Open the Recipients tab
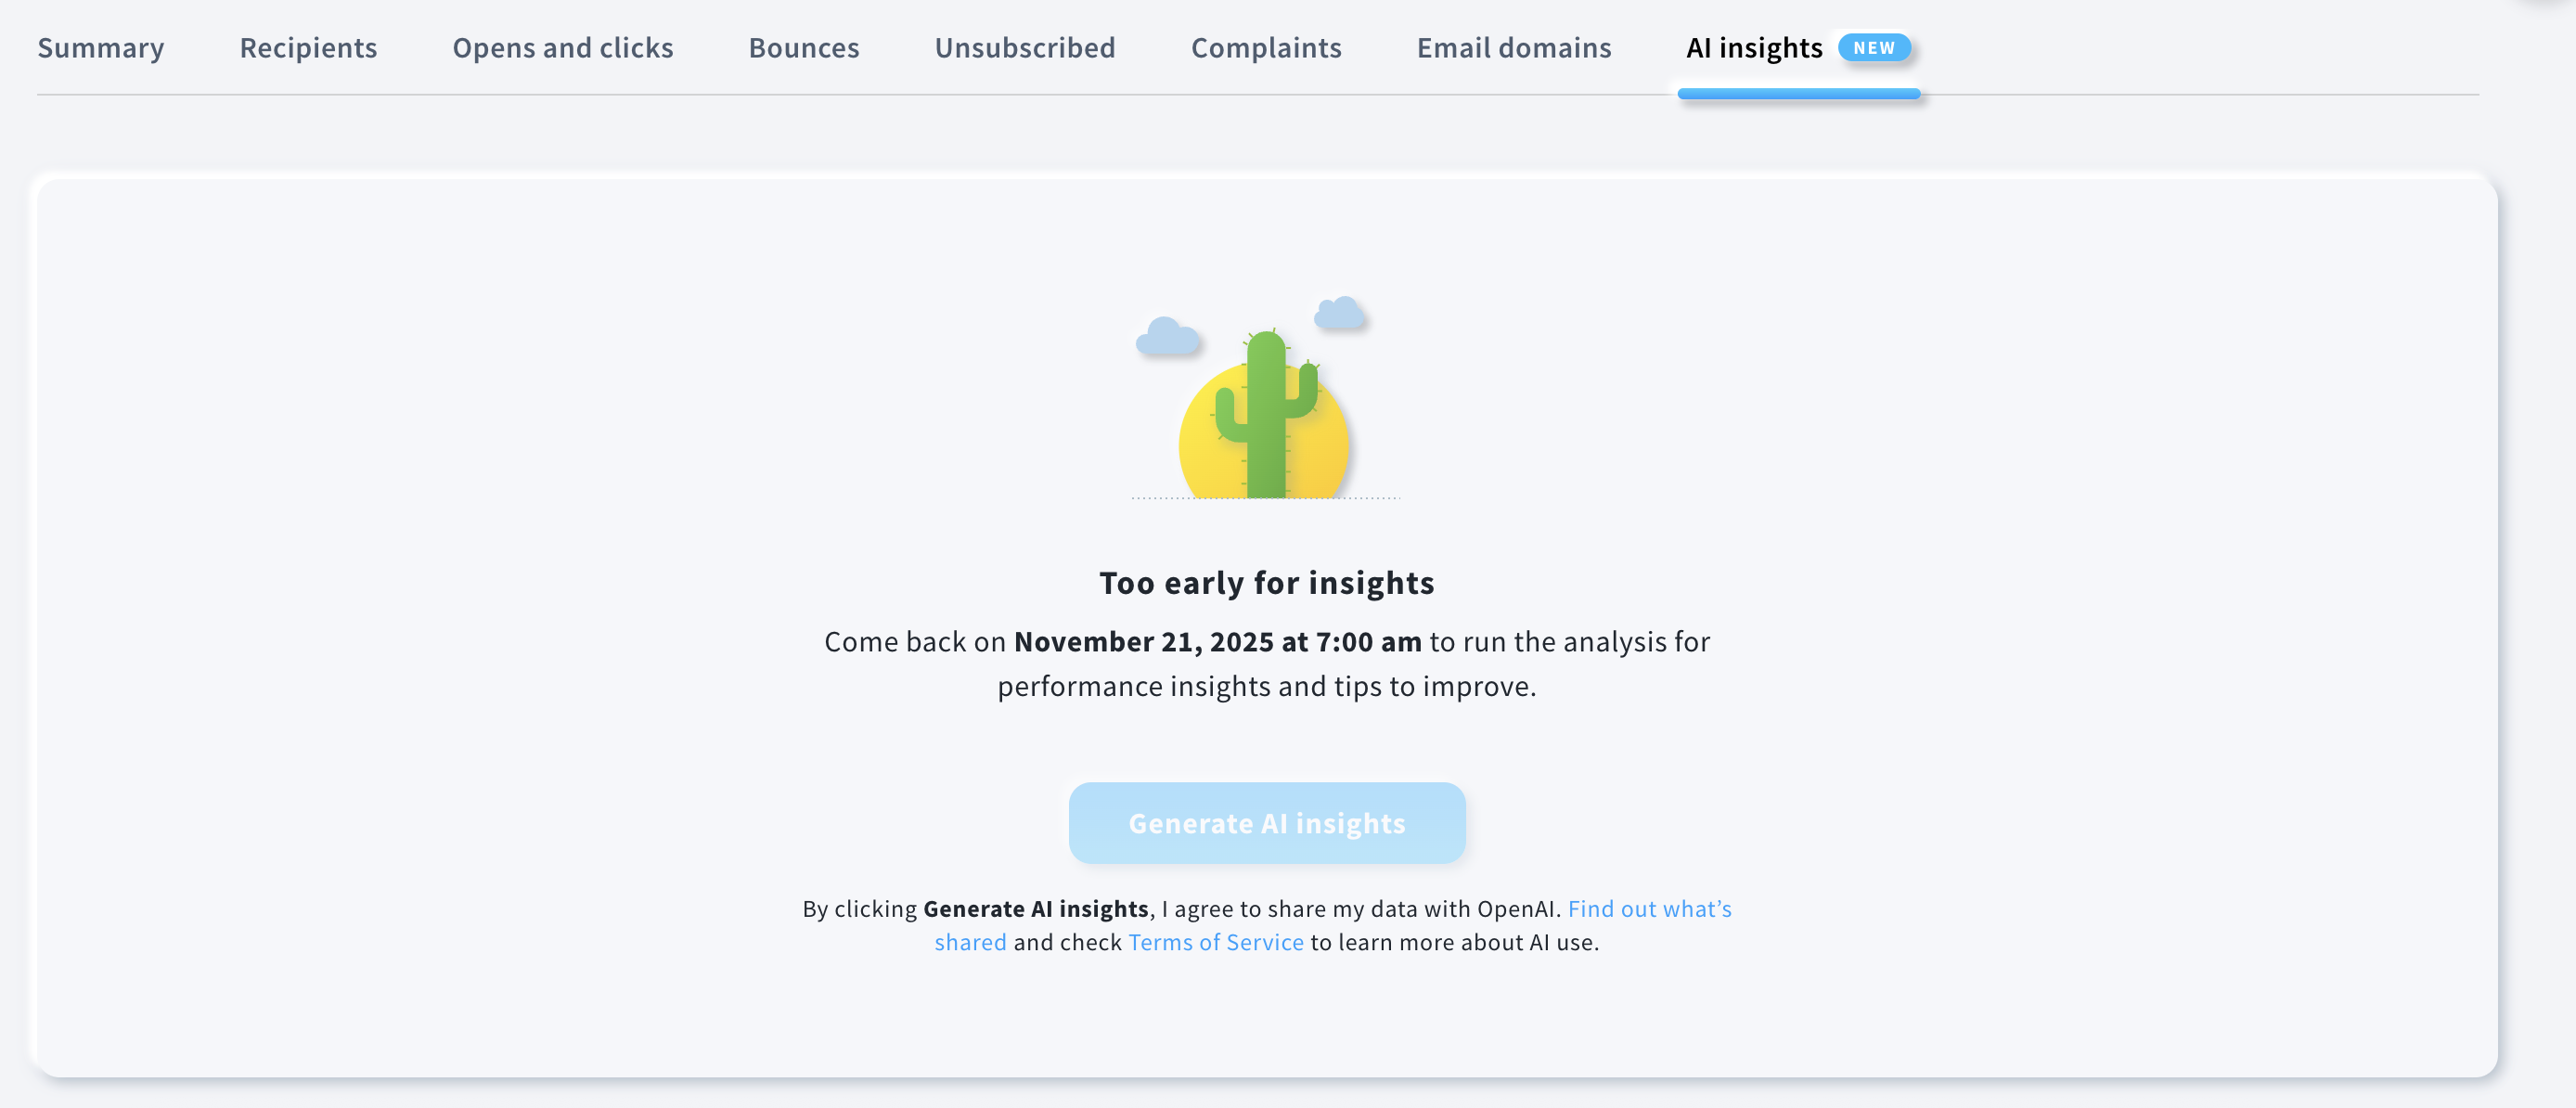Image resolution: width=2576 pixels, height=1108 pixels. (x=307, y=47)
